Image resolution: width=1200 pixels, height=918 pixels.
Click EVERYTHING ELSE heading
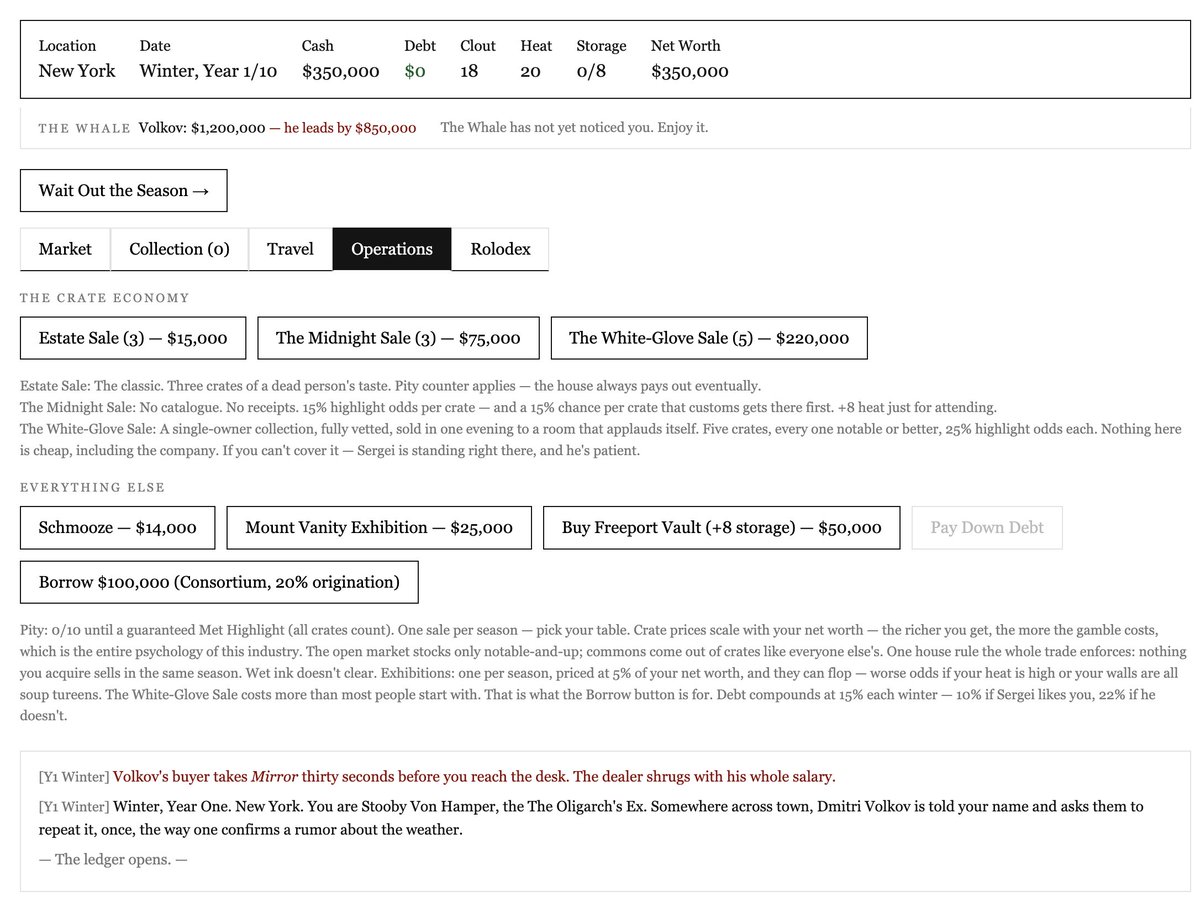coord(92,487)
